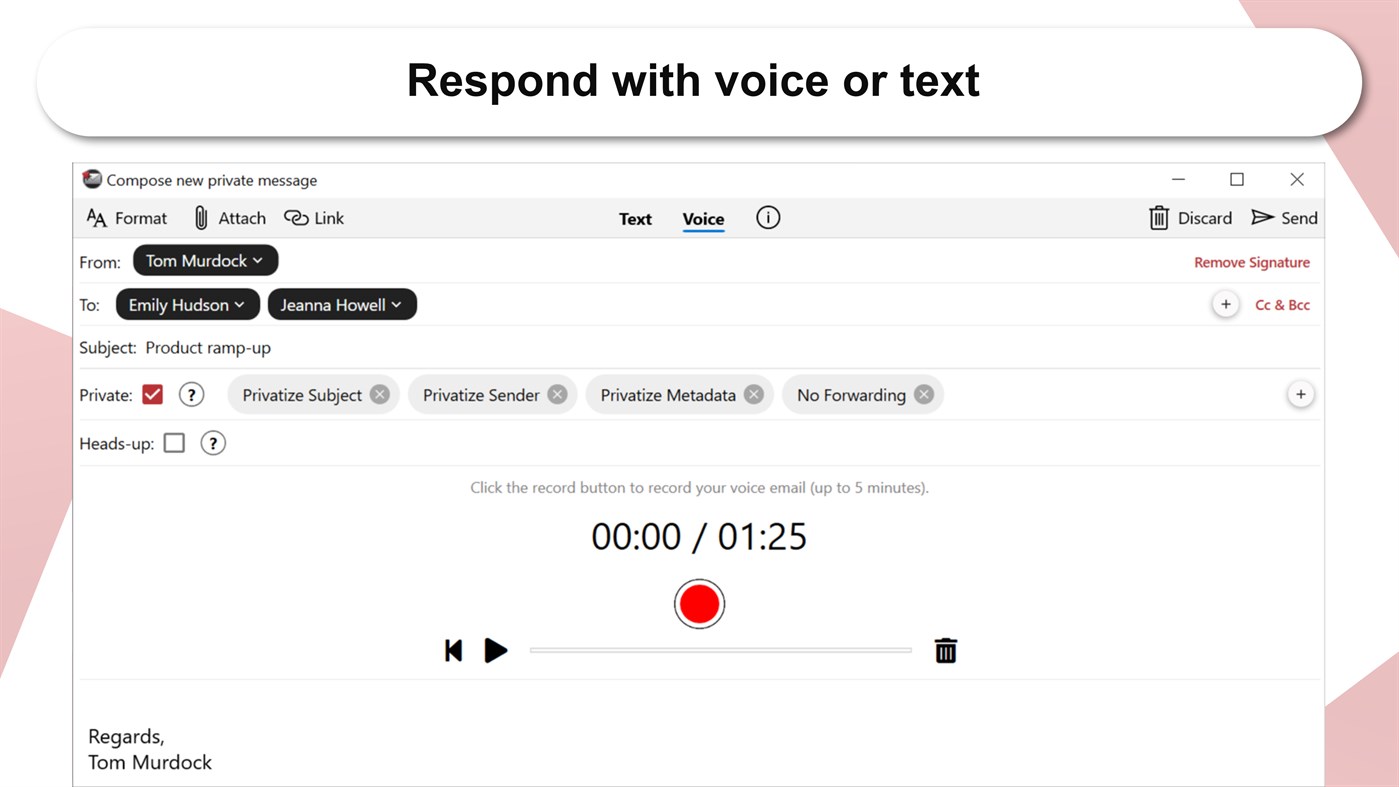Image resolution: width=1399 pixels, height=787 pixels.
Task: Open the info icon beside Voice
Action: [x=768, y=217]
